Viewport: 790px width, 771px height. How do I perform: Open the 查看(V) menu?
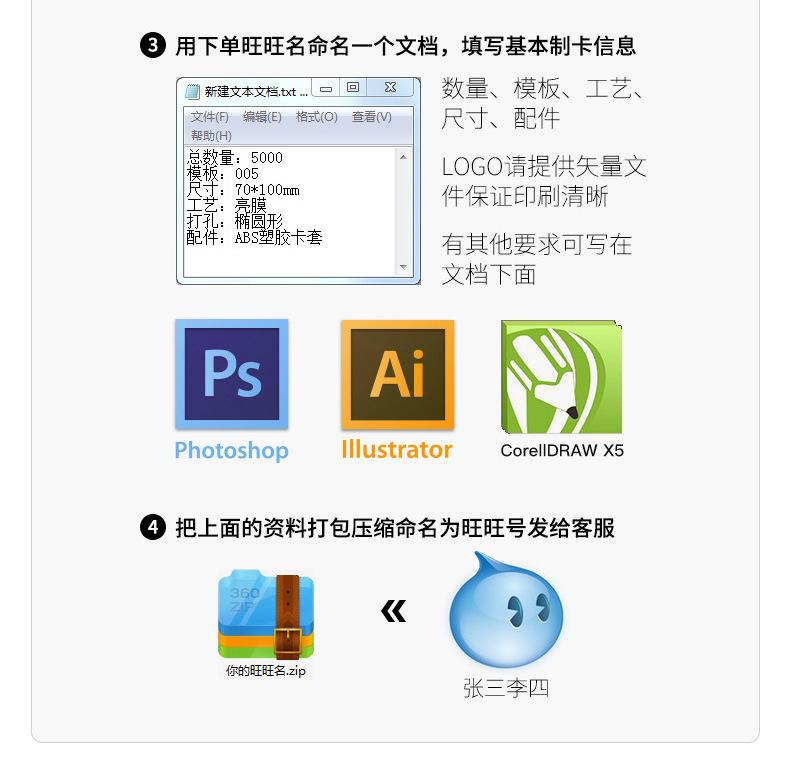[x=371, y=117]
